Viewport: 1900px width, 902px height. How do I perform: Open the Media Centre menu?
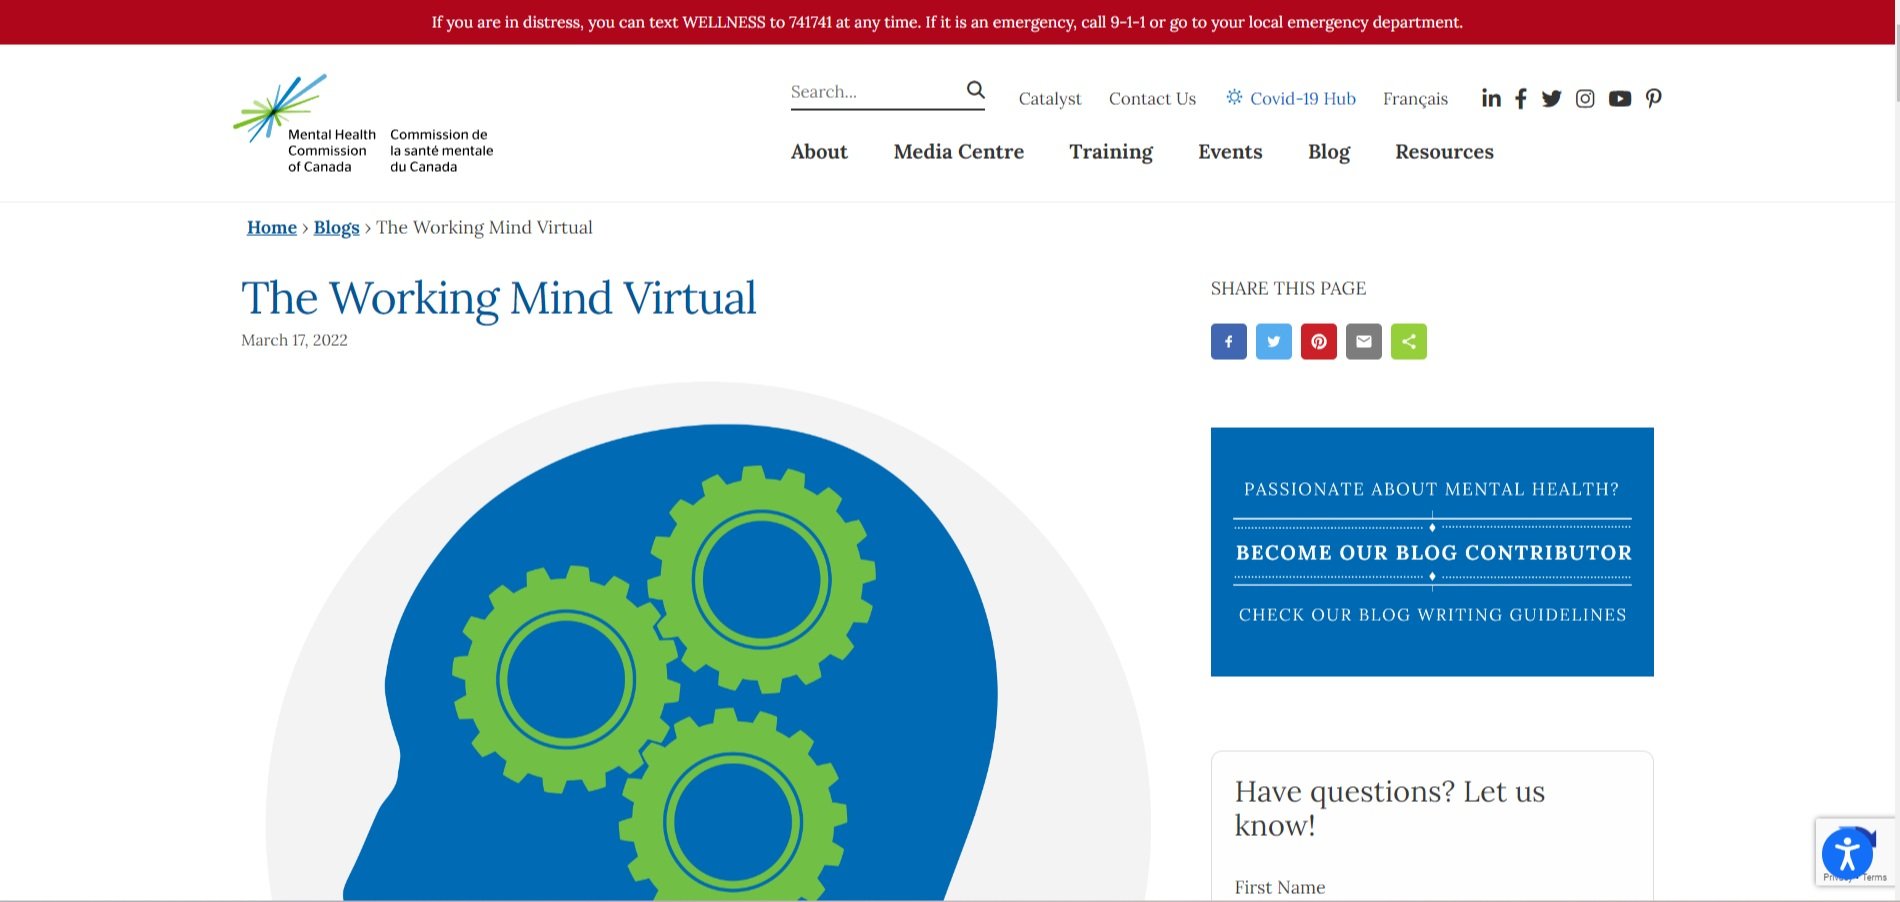point(958,152)
